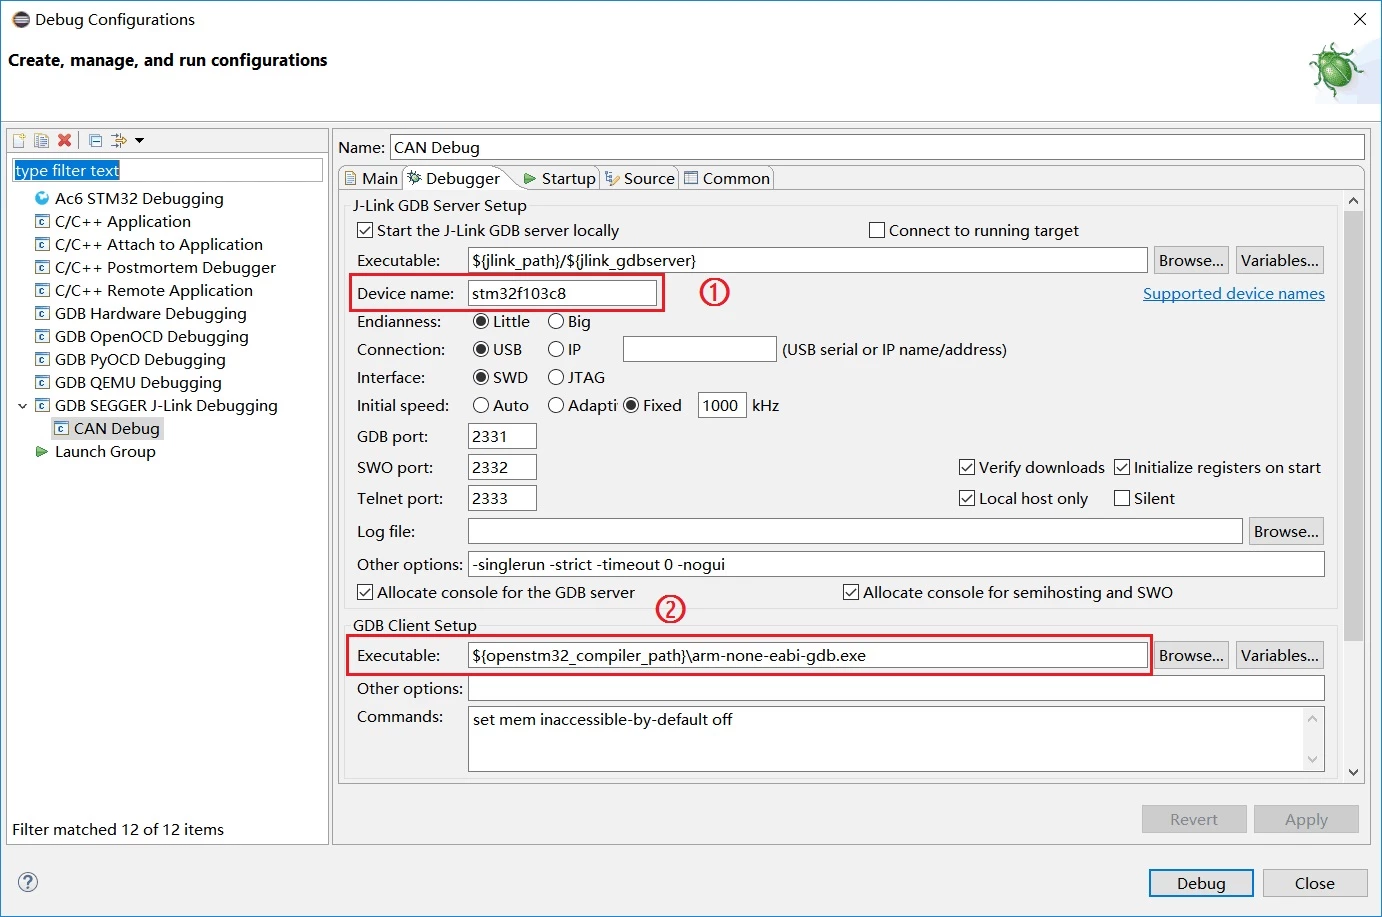Click the type filter text field
This screenshot has width=1382, height=917.
167,170
